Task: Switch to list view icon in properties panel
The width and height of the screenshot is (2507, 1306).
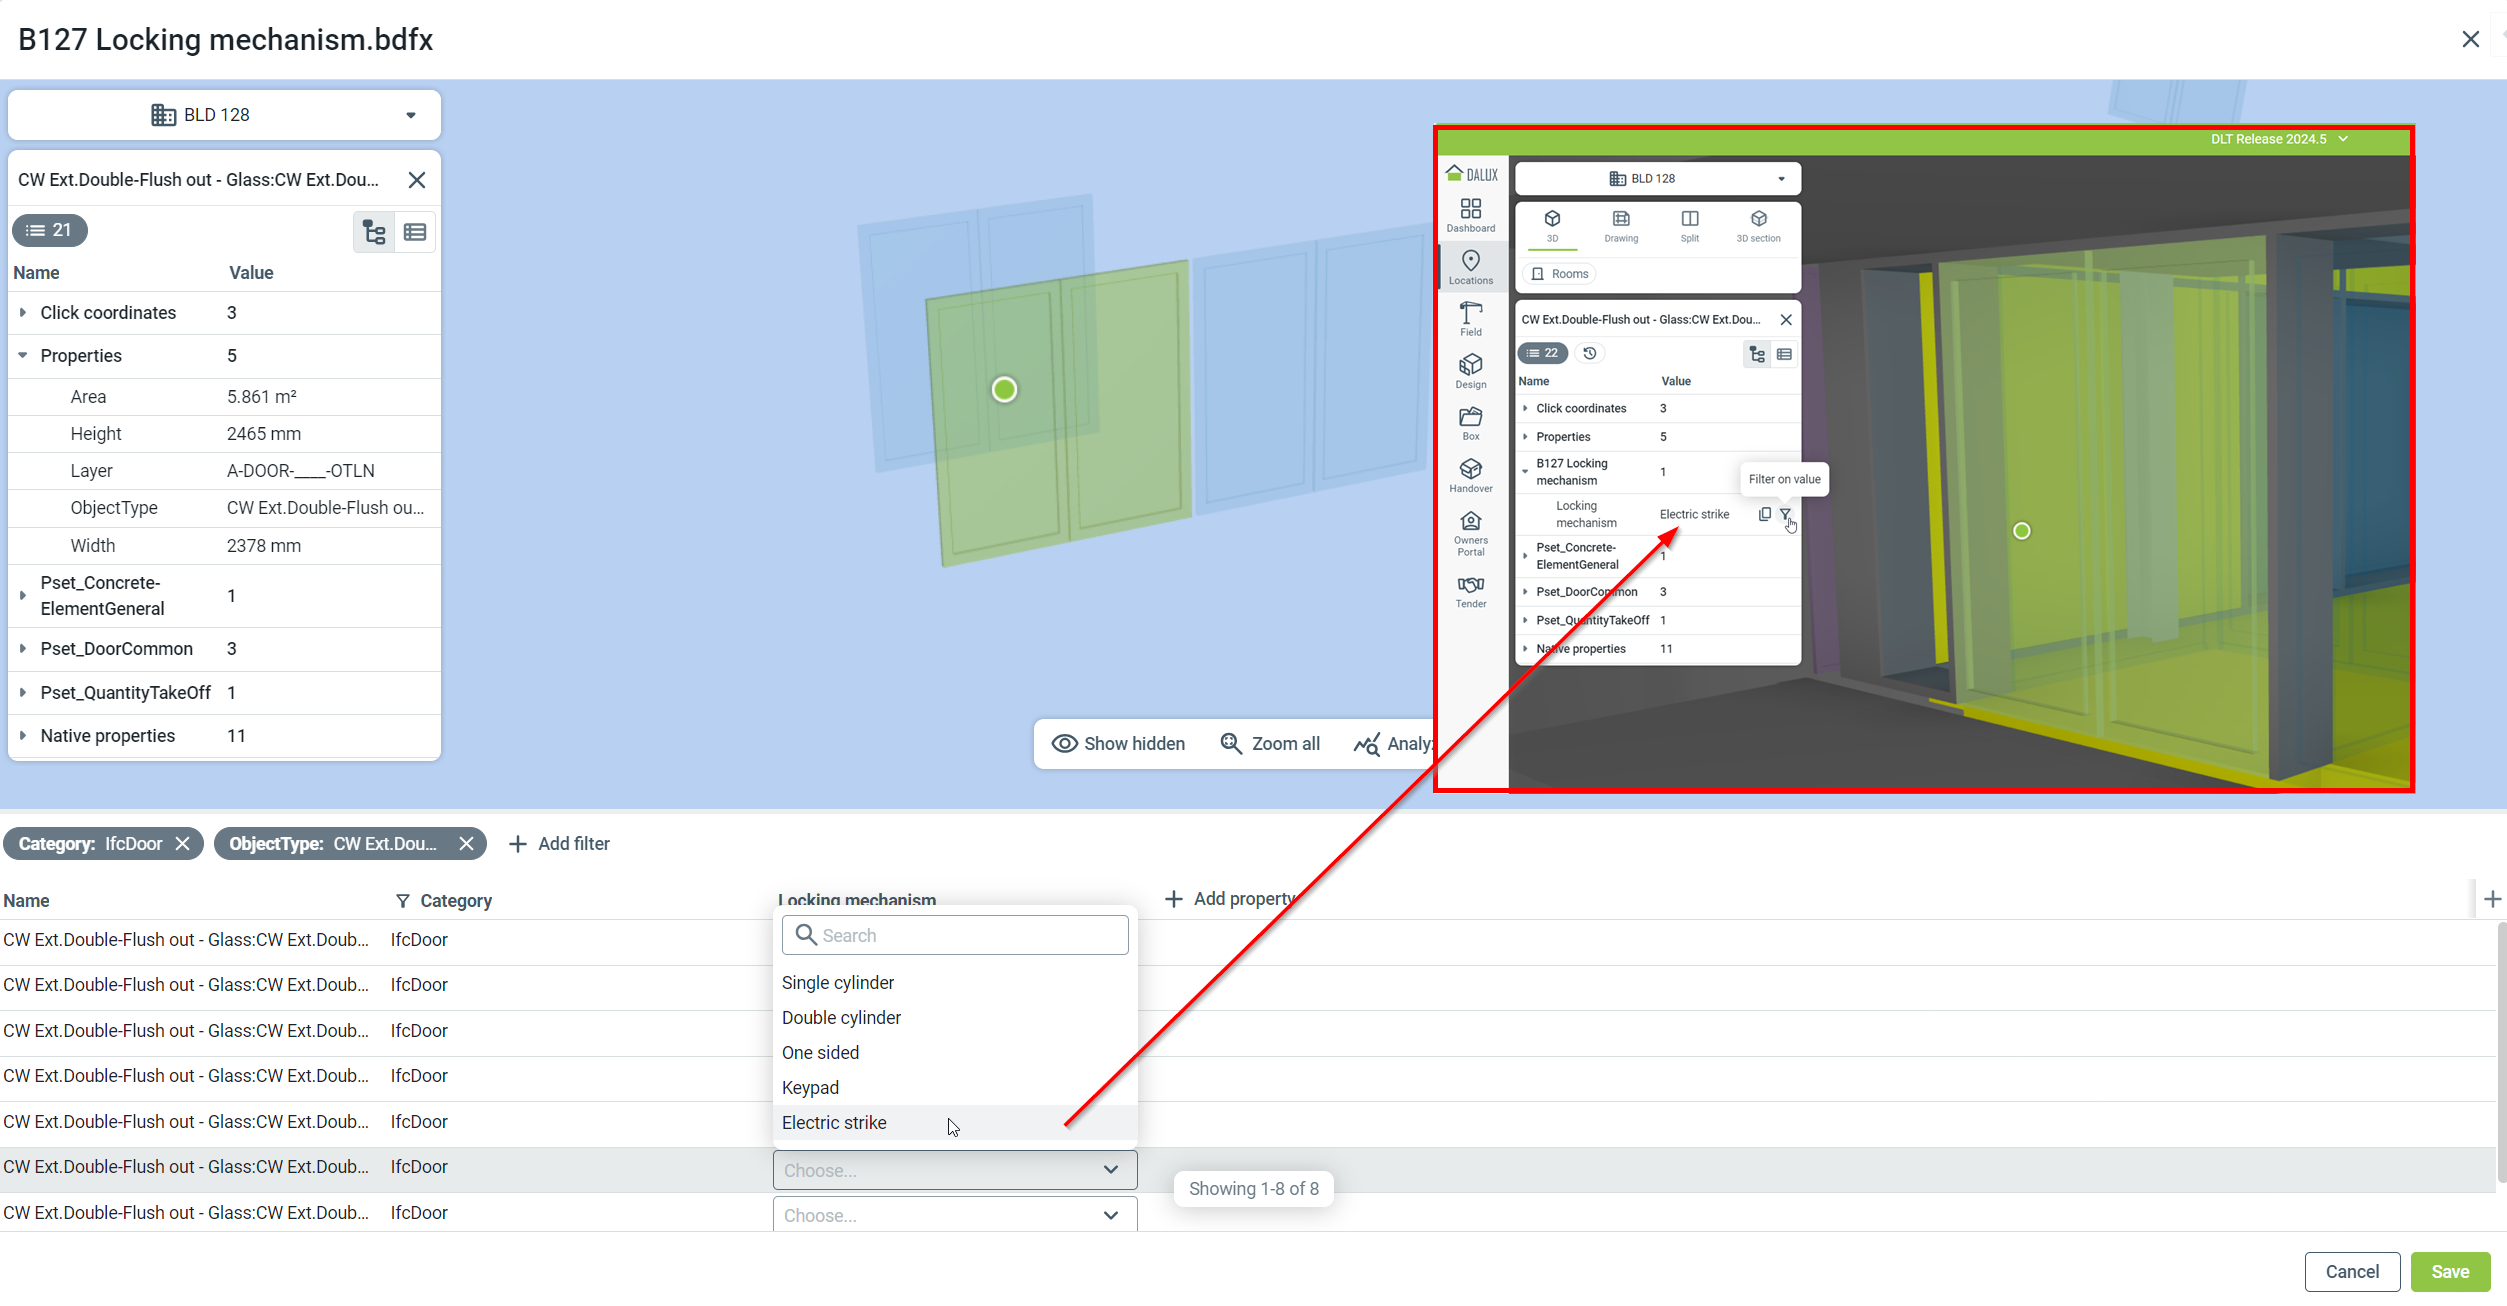Action: pos(415,232)
